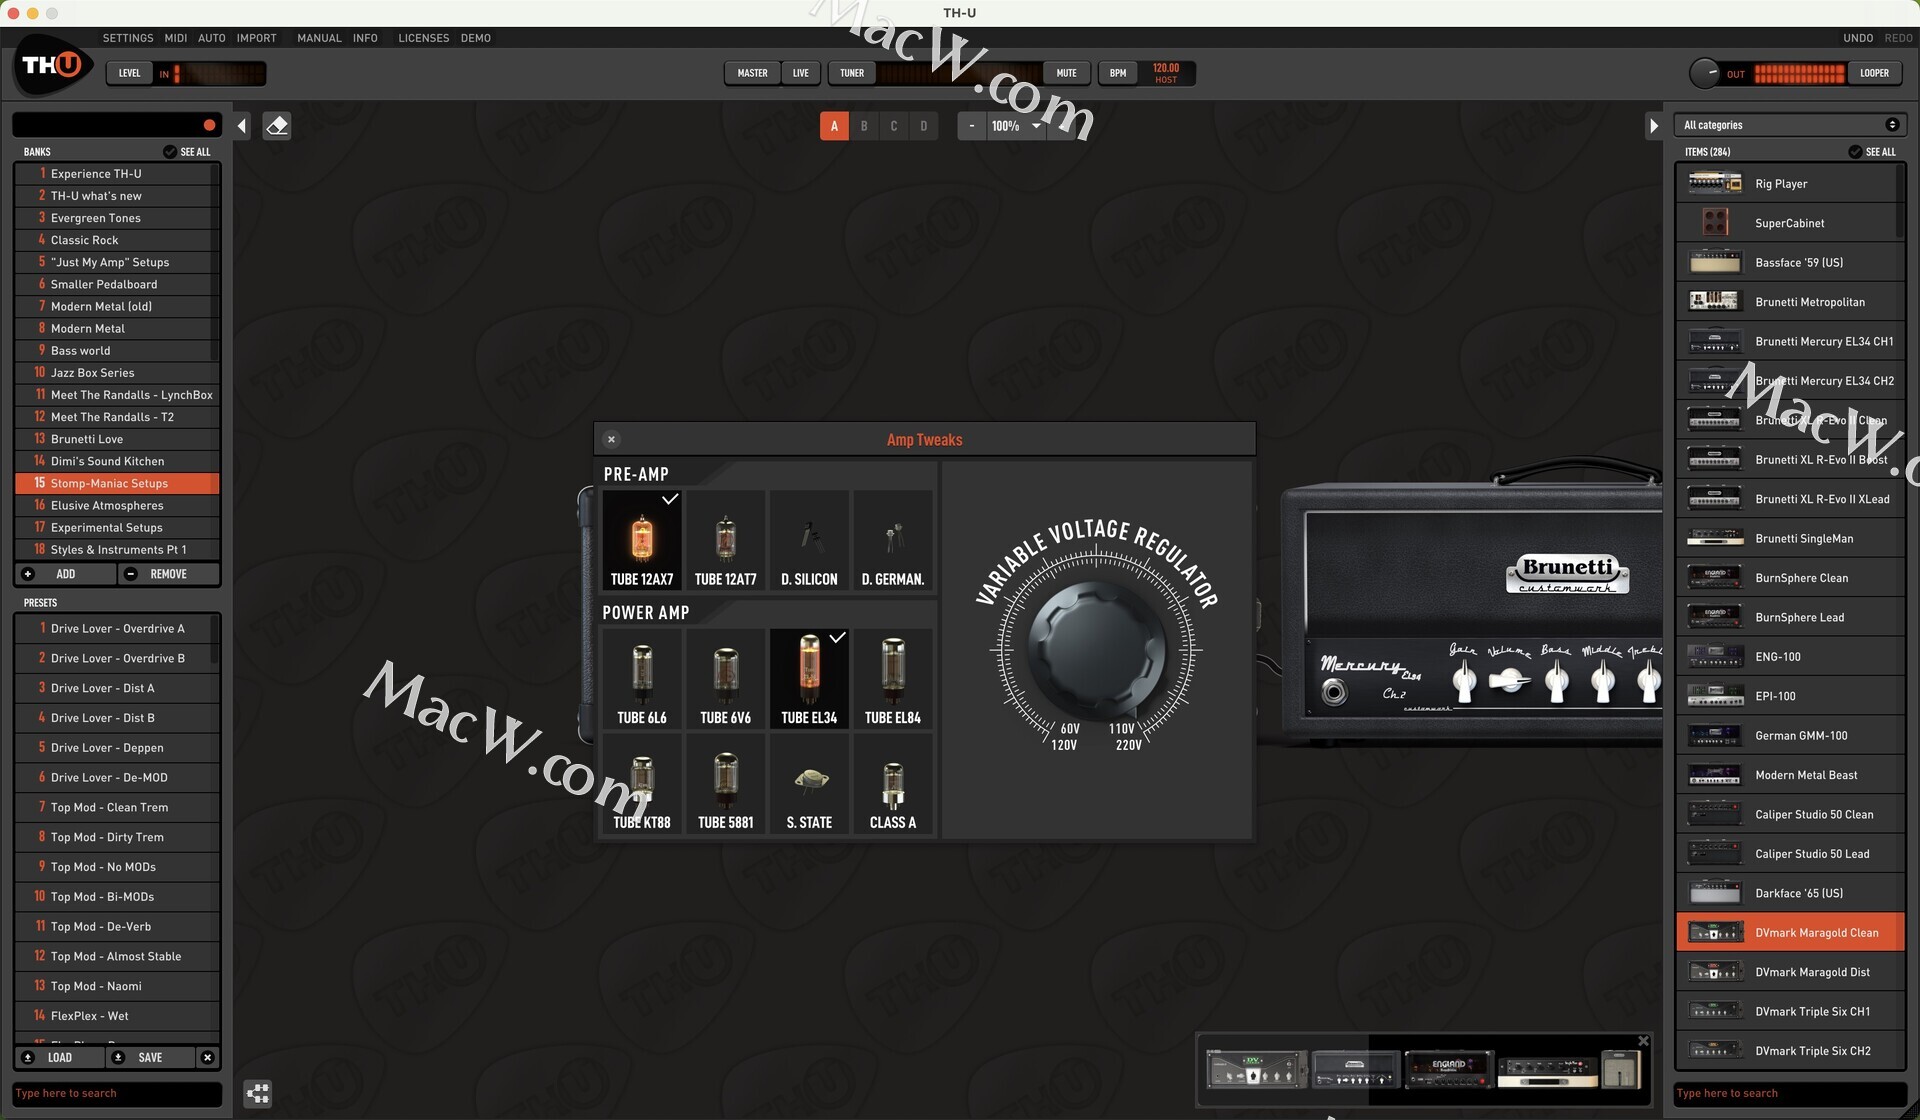Collapse the right items panel arrow

(1653, 126)
